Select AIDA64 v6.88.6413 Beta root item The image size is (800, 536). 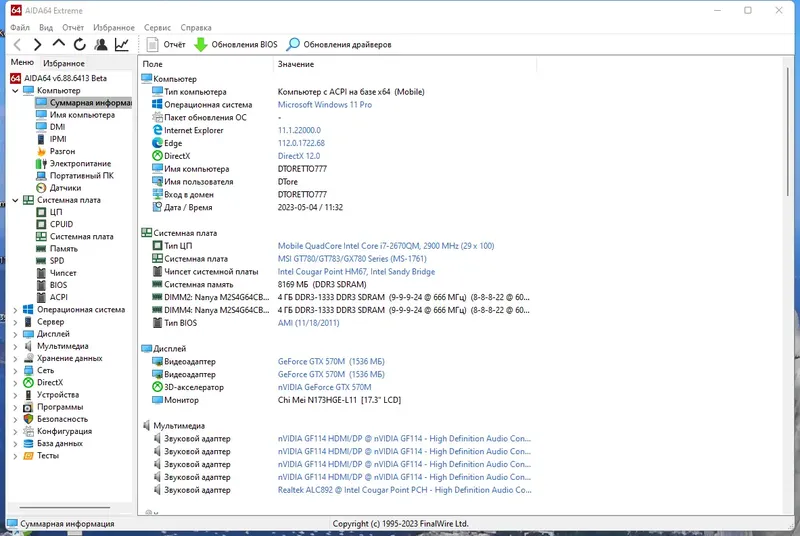click(x=59, y=78)
